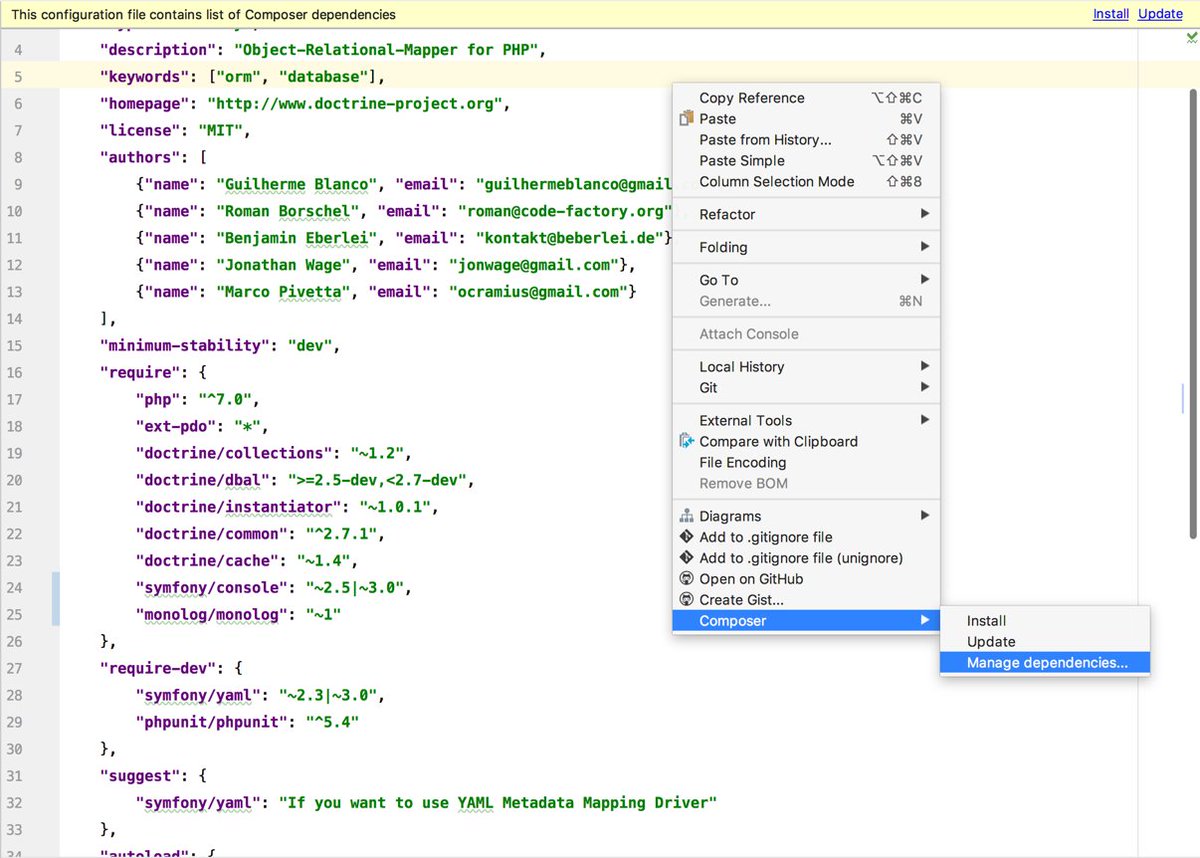Expand the Git submenu arrow

tap(925, 388)
